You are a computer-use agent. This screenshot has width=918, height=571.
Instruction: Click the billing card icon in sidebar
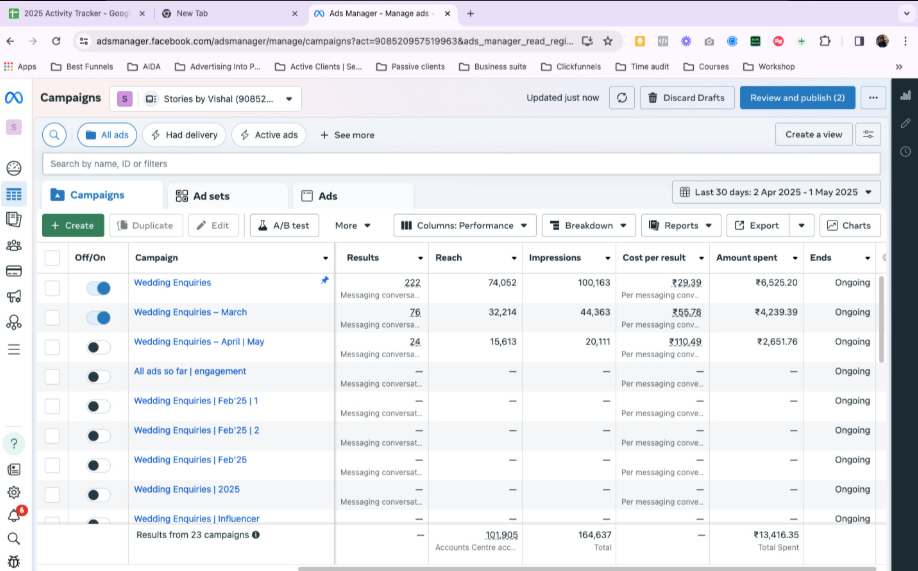pyautogui.click(x=14, y=271)
